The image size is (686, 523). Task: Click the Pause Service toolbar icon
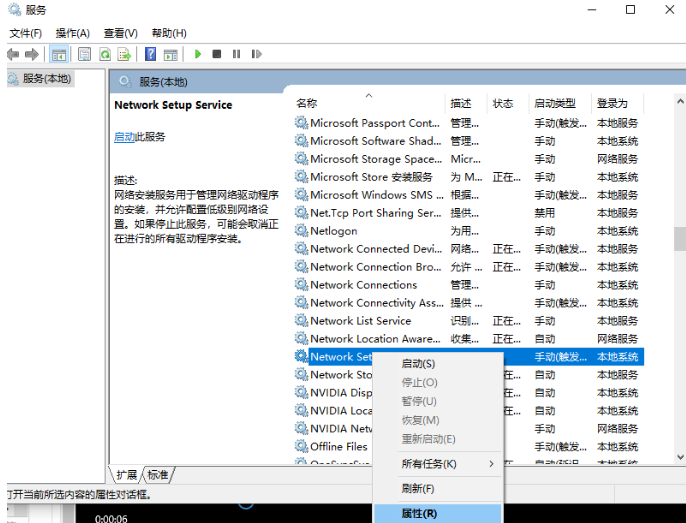point(236,54)
